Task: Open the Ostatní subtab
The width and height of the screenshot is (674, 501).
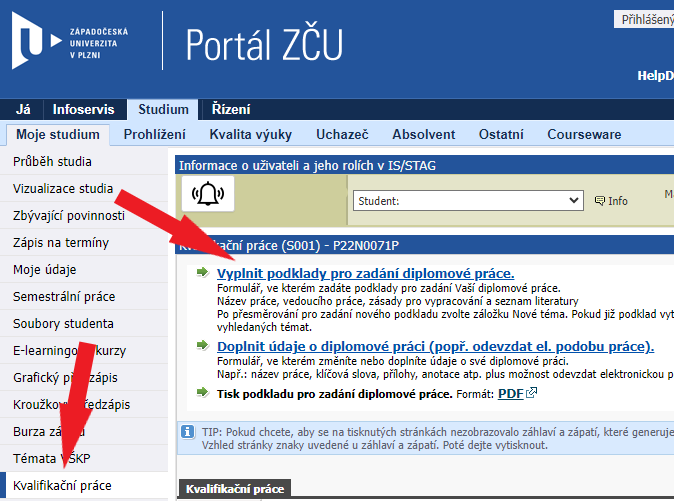Action: pyautogui.click(x=501, y=134)
